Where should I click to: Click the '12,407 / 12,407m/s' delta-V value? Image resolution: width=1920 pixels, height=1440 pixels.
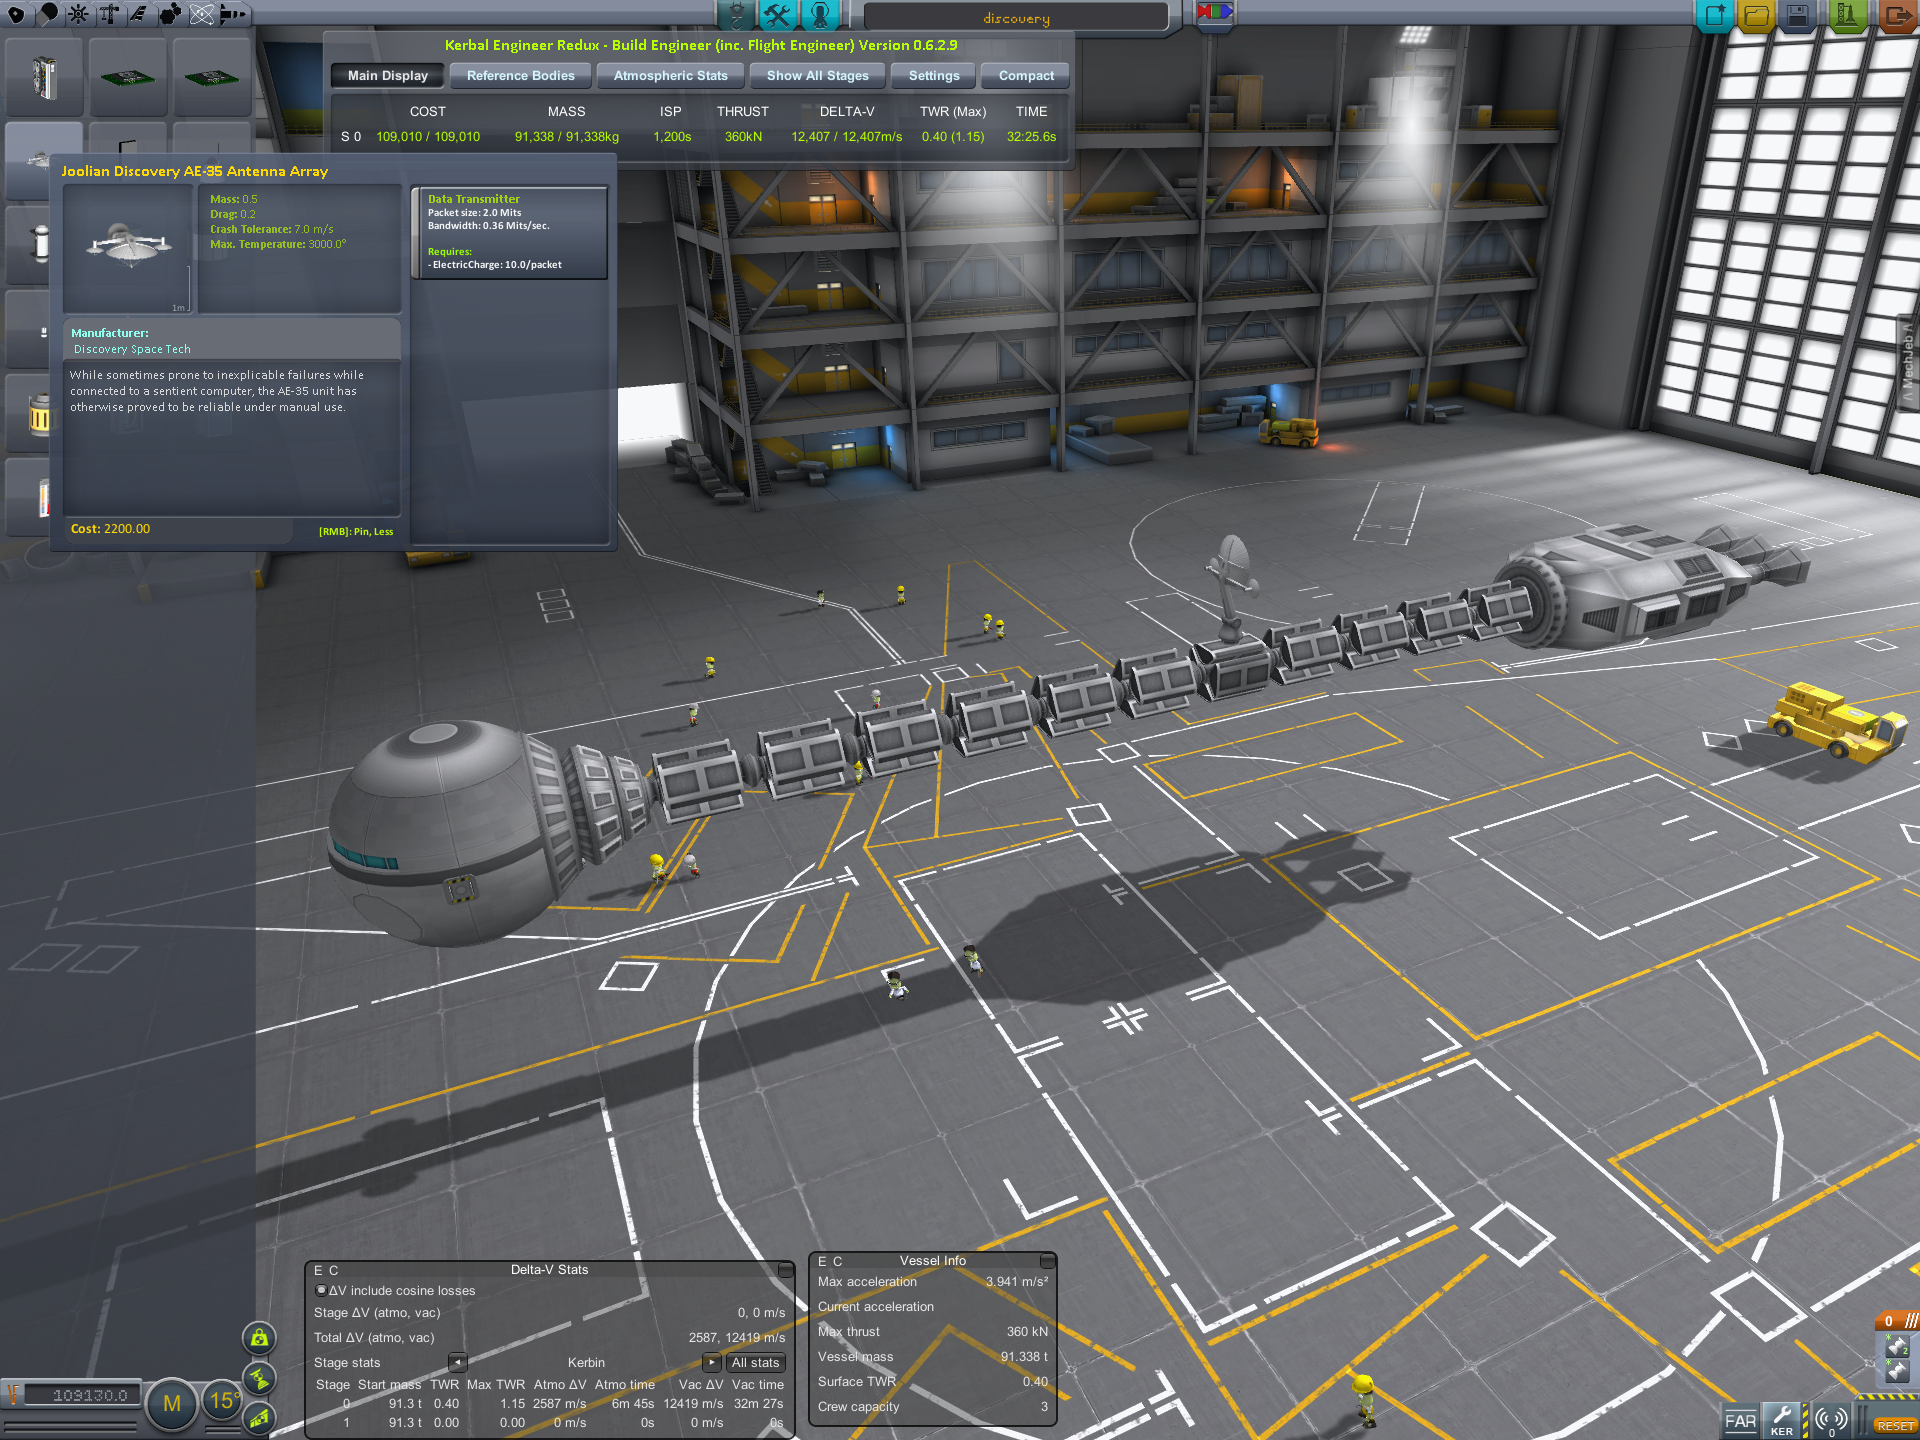(846, 137)
